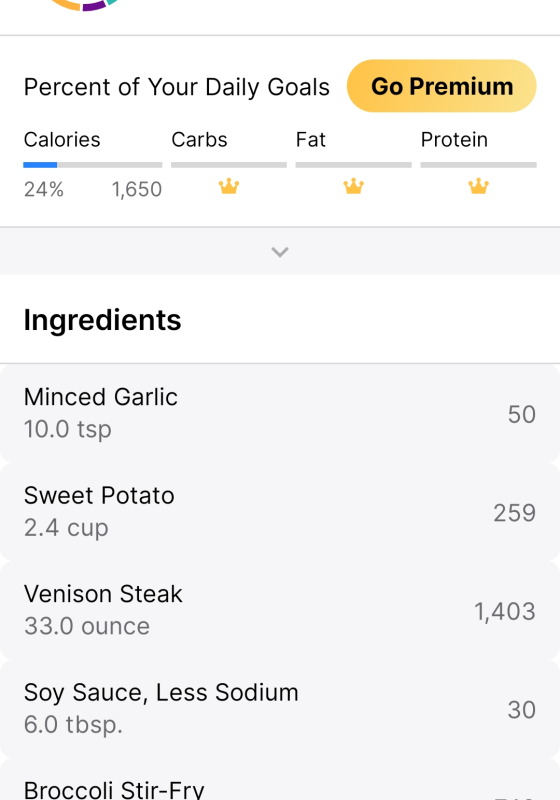Click the Protein premium crown icon
Viewport: 560px width, 800px height.
click(478, 186)
